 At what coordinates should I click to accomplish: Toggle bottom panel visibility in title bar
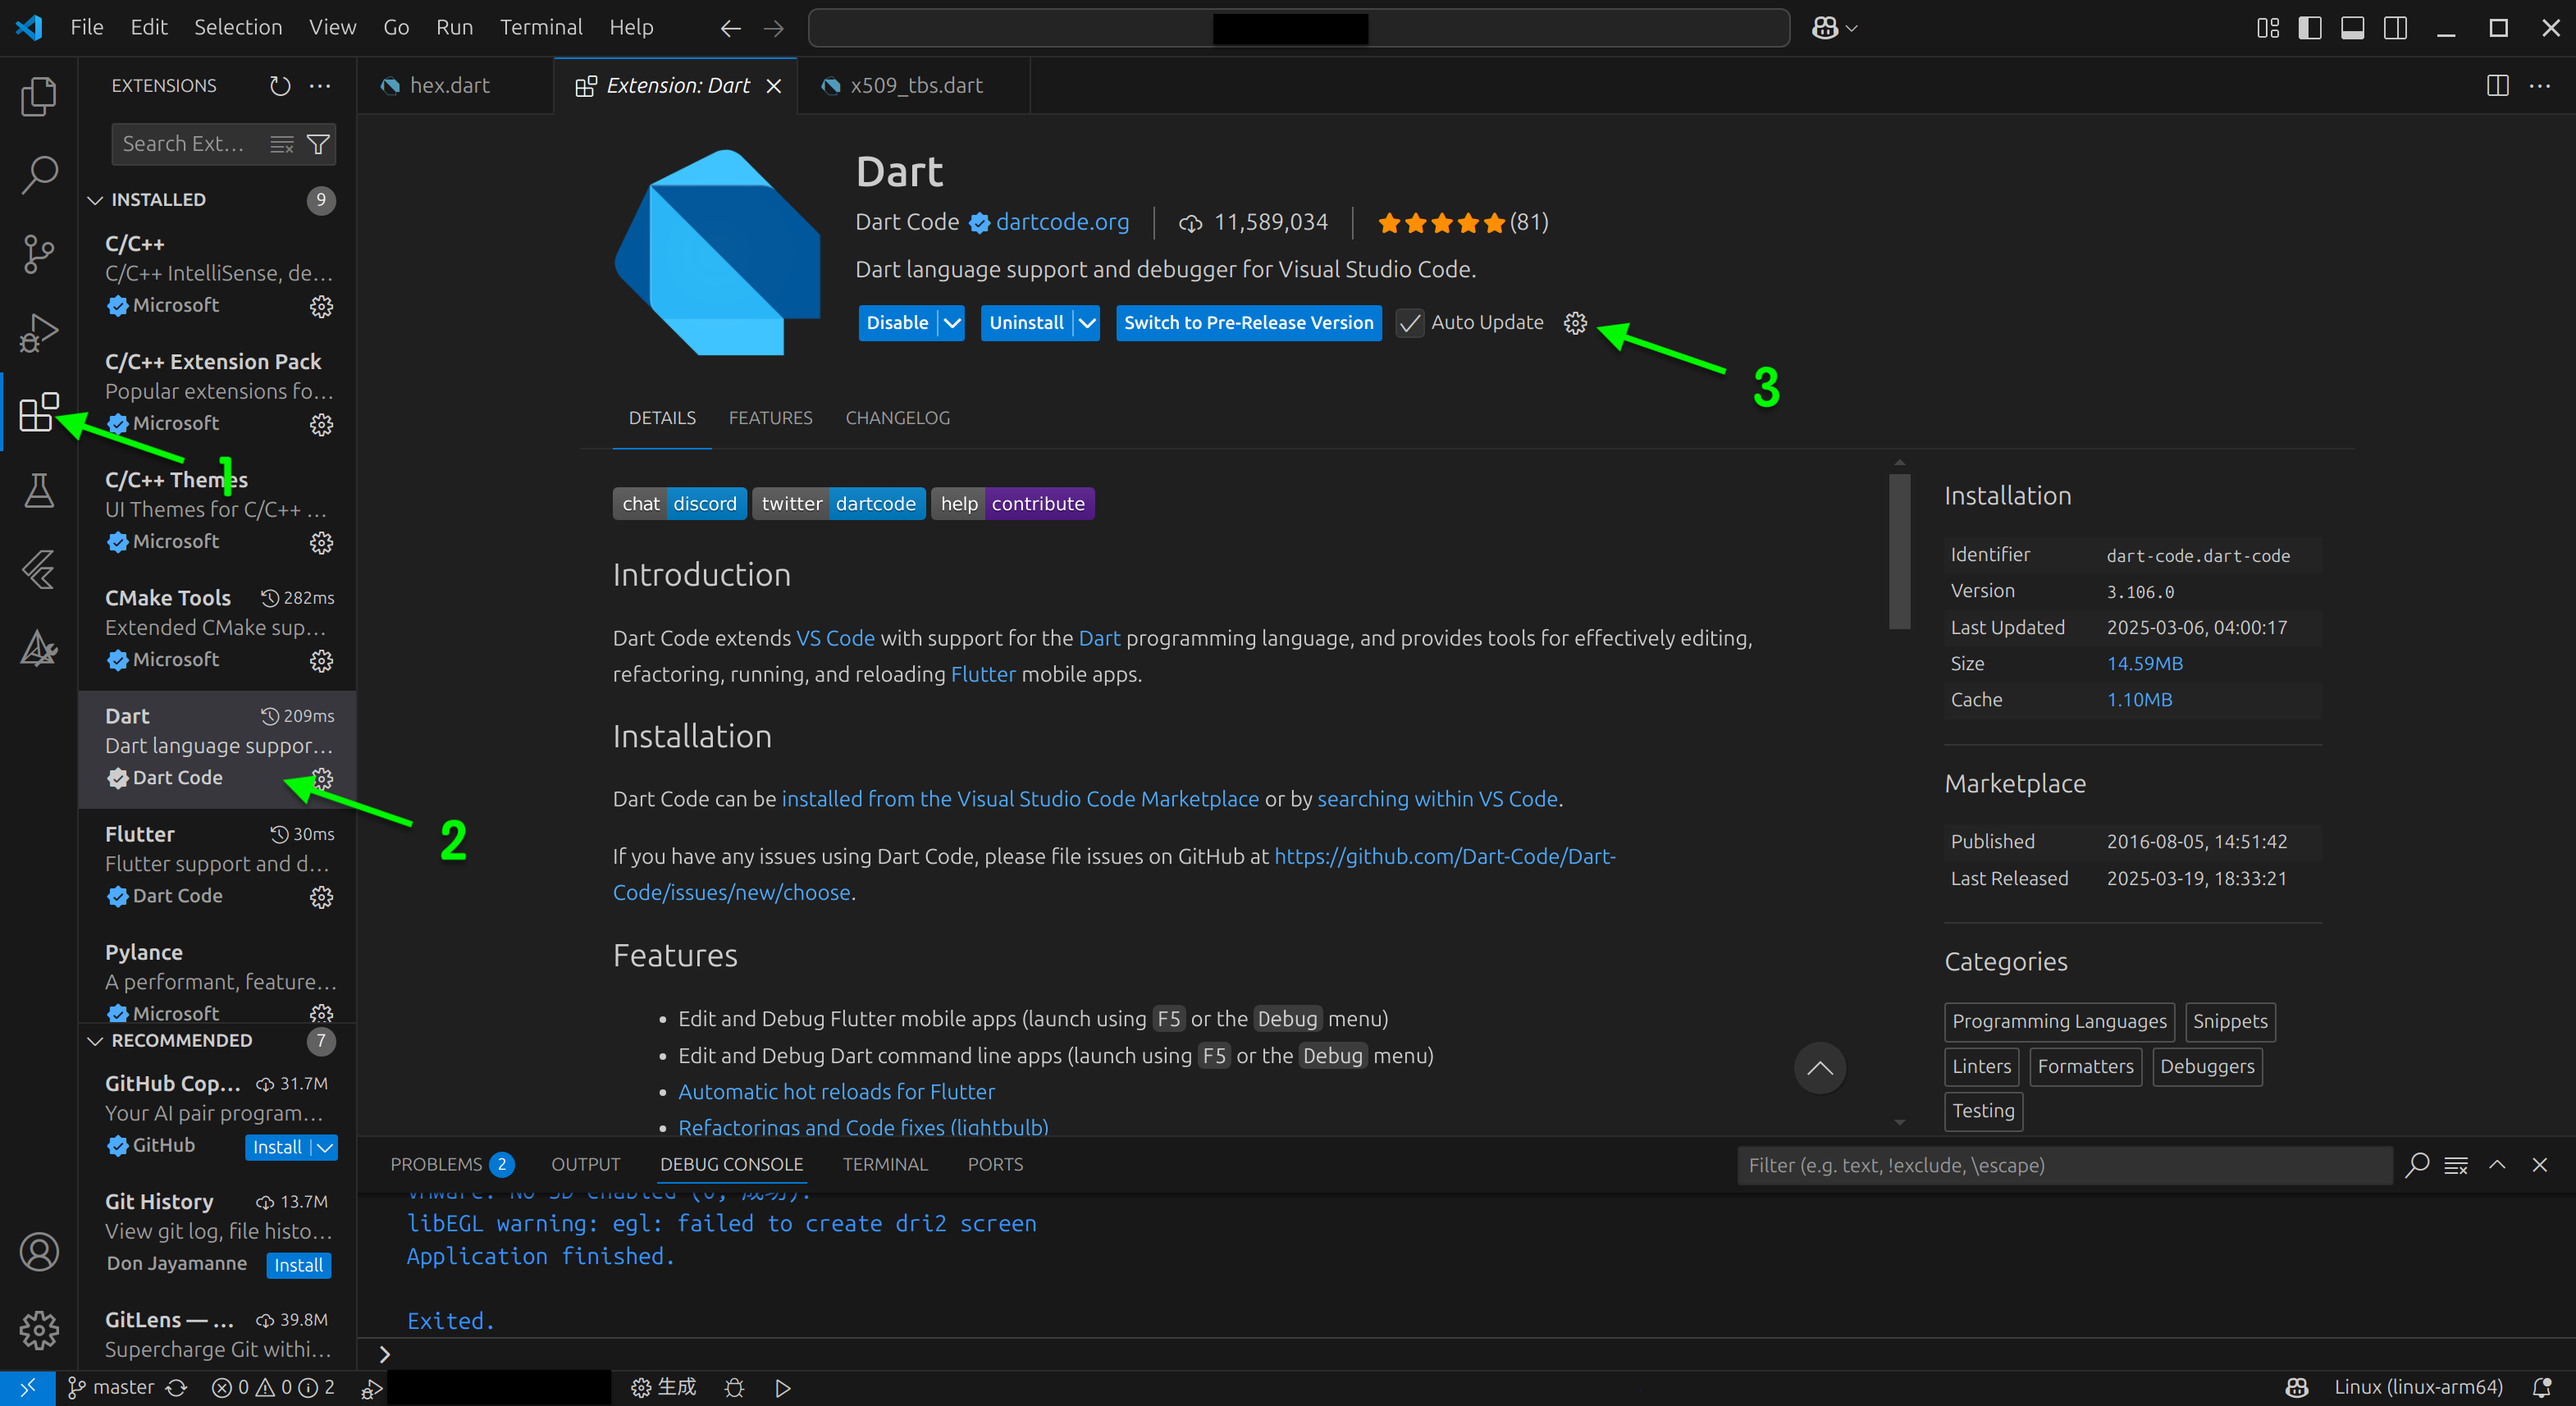[x=2352, y=28]
